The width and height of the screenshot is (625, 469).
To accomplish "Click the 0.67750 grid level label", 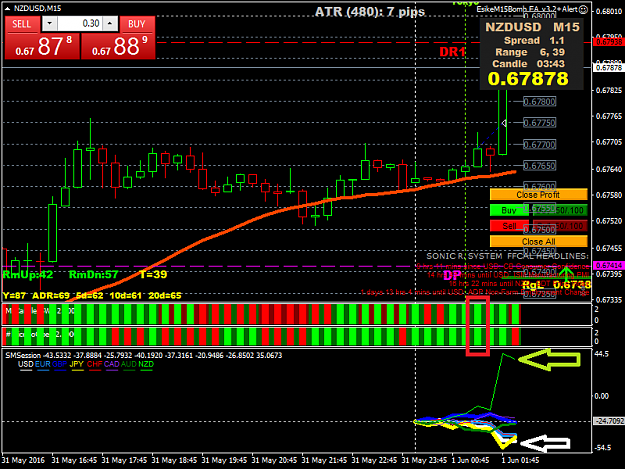I will click(539, 123).
